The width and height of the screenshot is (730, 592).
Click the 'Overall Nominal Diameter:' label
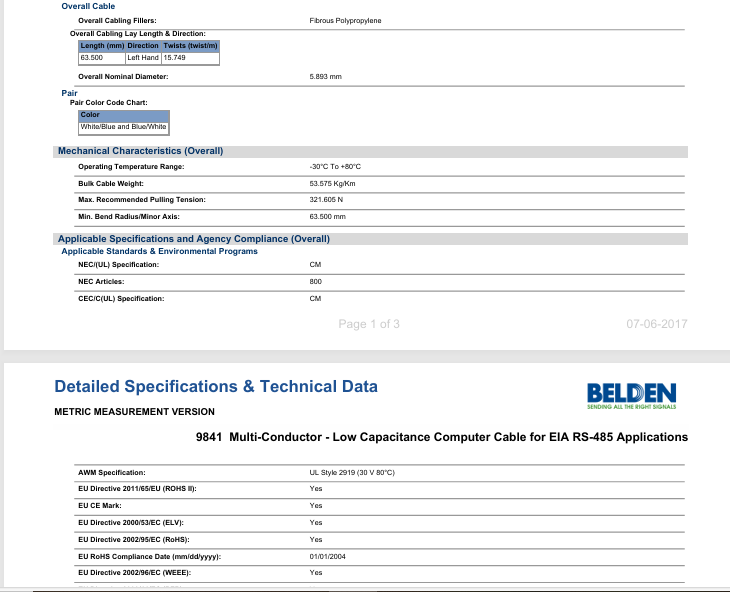coord(123,76)
